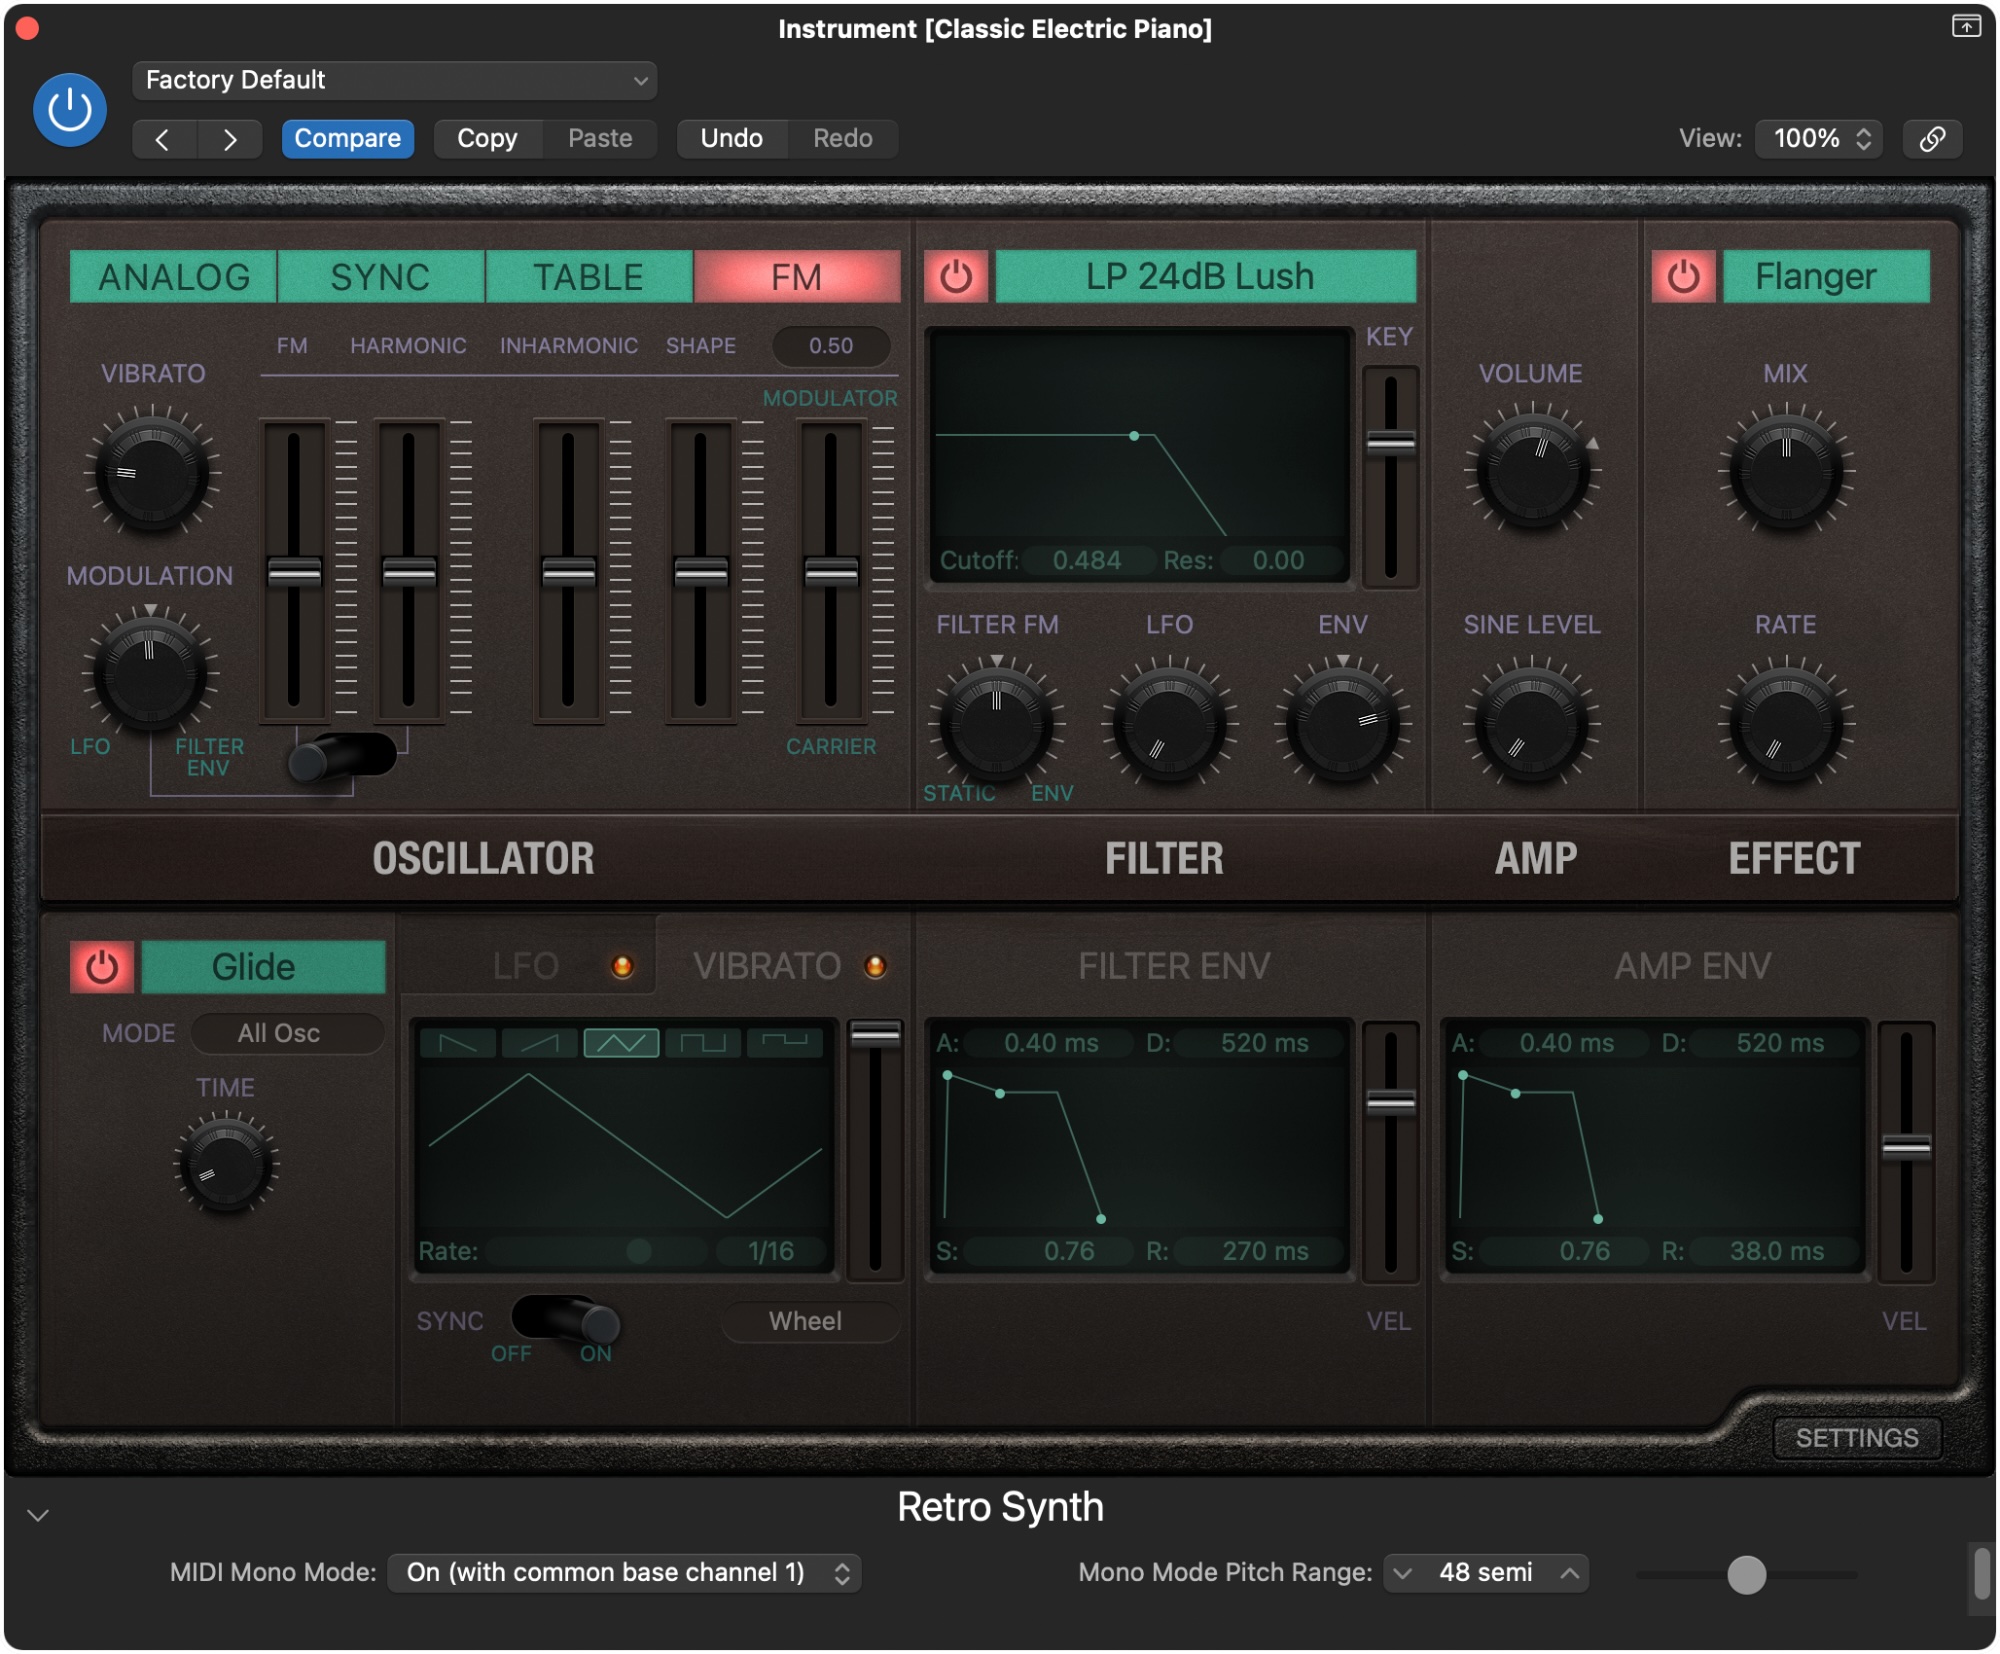Open the LP 24dB Lush filter type menu

coord(1205,277)
